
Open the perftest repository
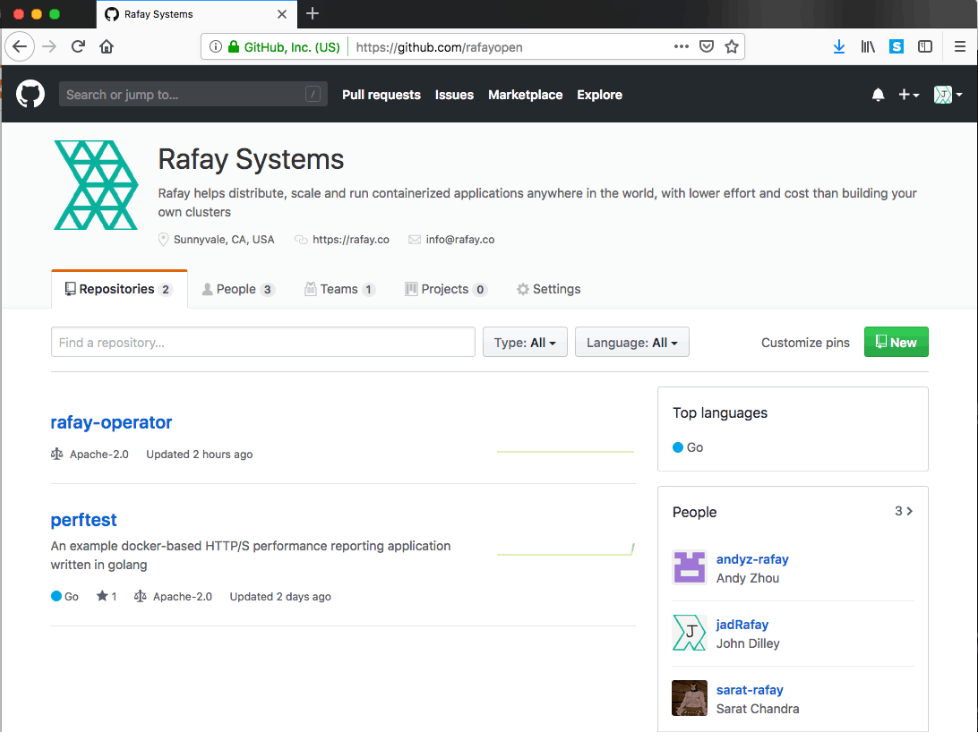(x=84, y=520)
